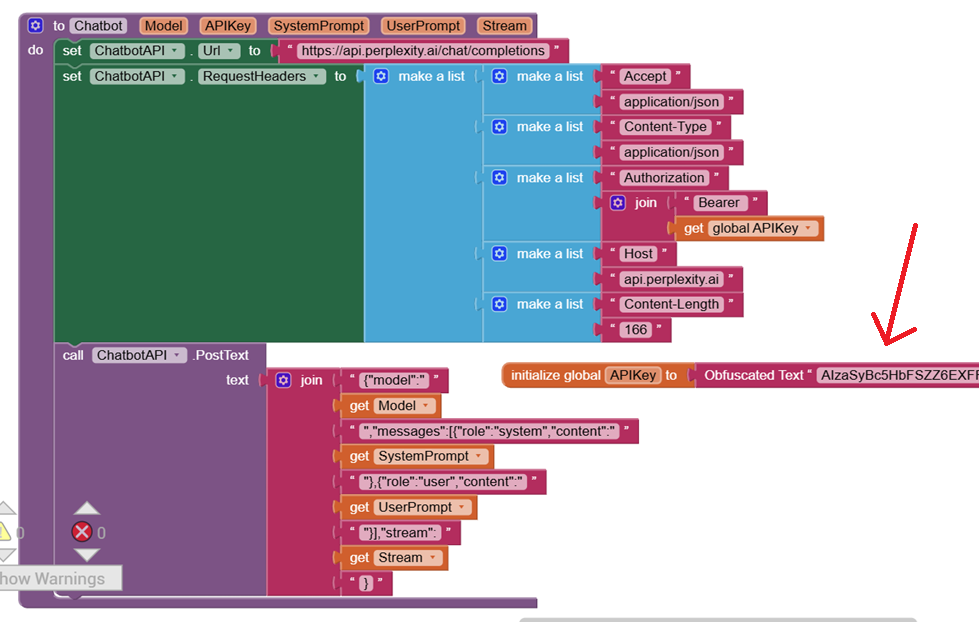Open gear on make a list block holding Authorization
This screenshot has height=633, width=979.
pos(499,177)
